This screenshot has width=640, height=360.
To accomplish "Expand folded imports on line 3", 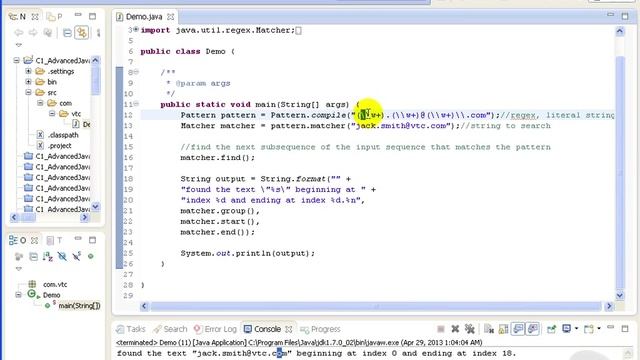I will (136, 29).
